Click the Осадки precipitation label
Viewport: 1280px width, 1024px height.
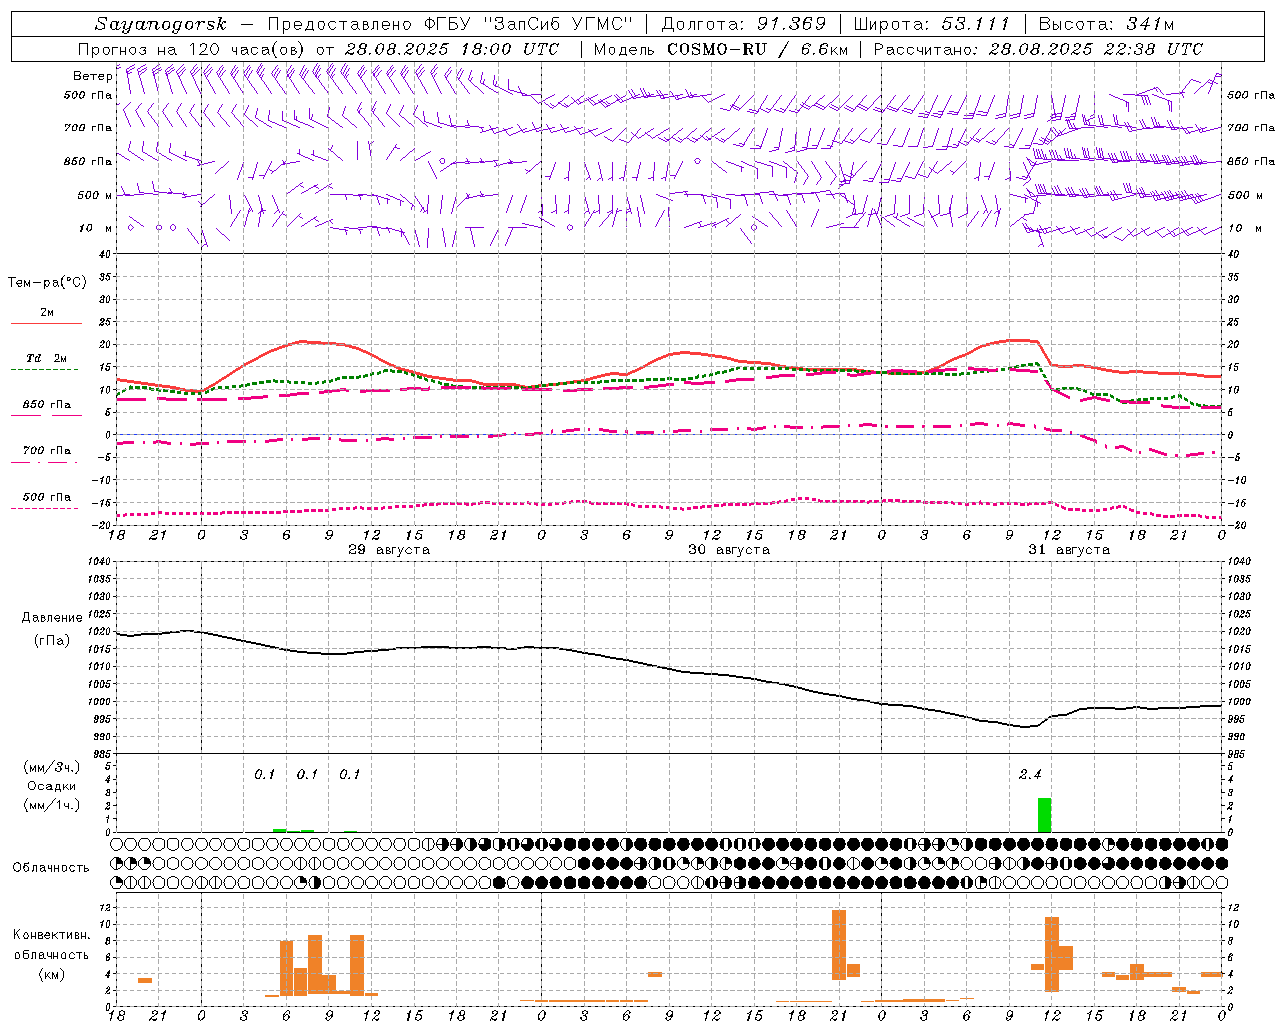tap(50, 786)
